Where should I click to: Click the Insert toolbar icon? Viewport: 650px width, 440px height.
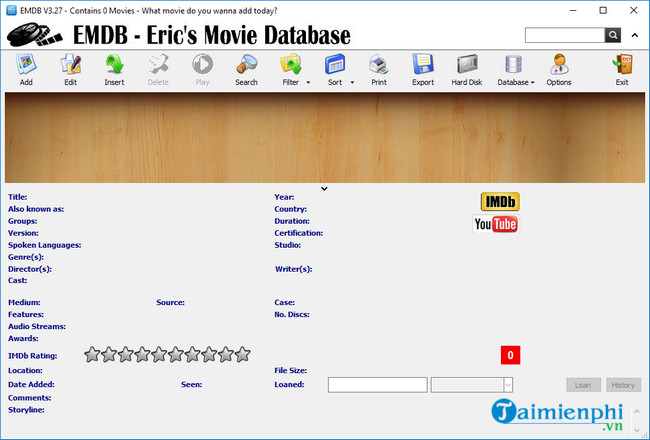(114, 69)
